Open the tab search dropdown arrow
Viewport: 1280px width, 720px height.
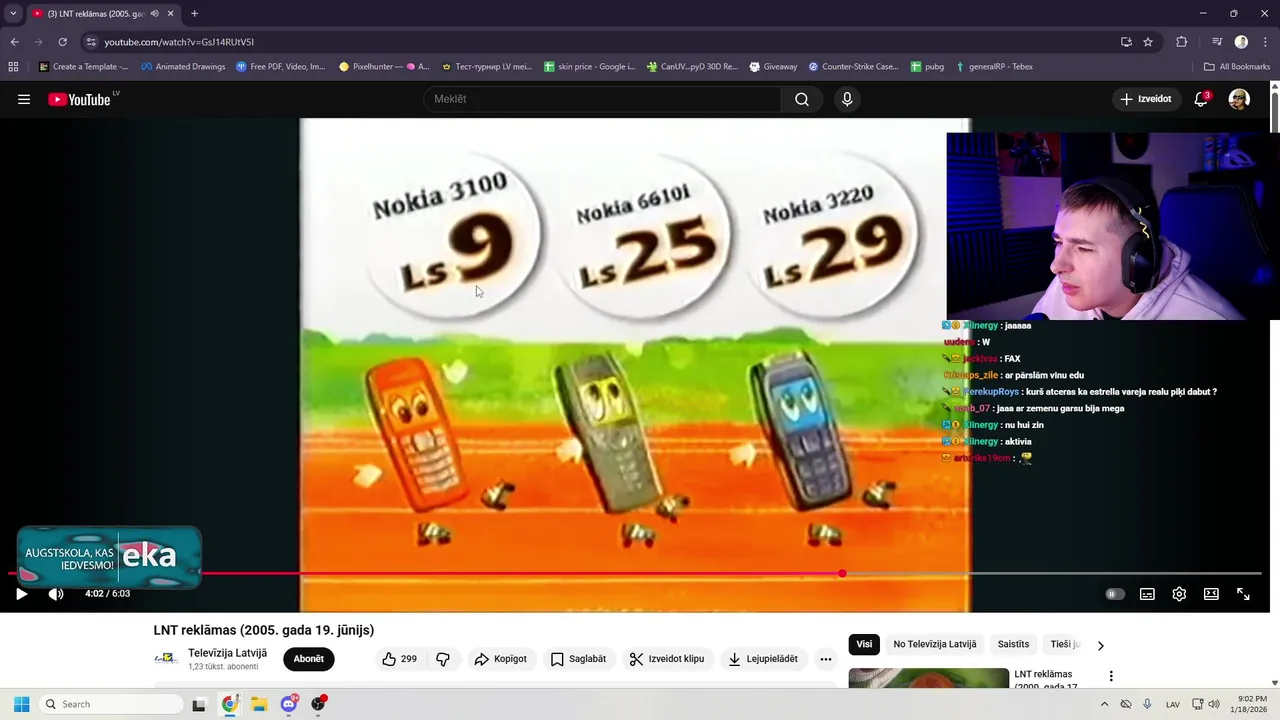tap(13, 14)
